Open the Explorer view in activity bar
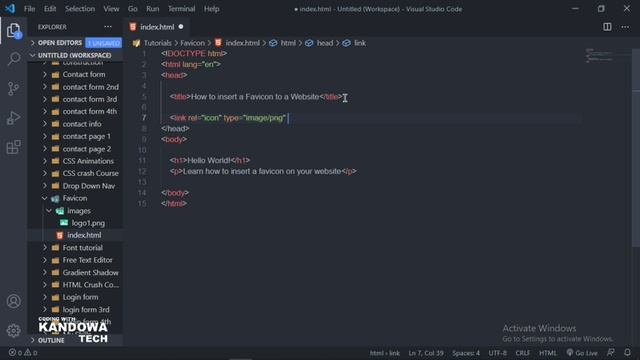This screenshot has height=360, width=640. (13, 31)
